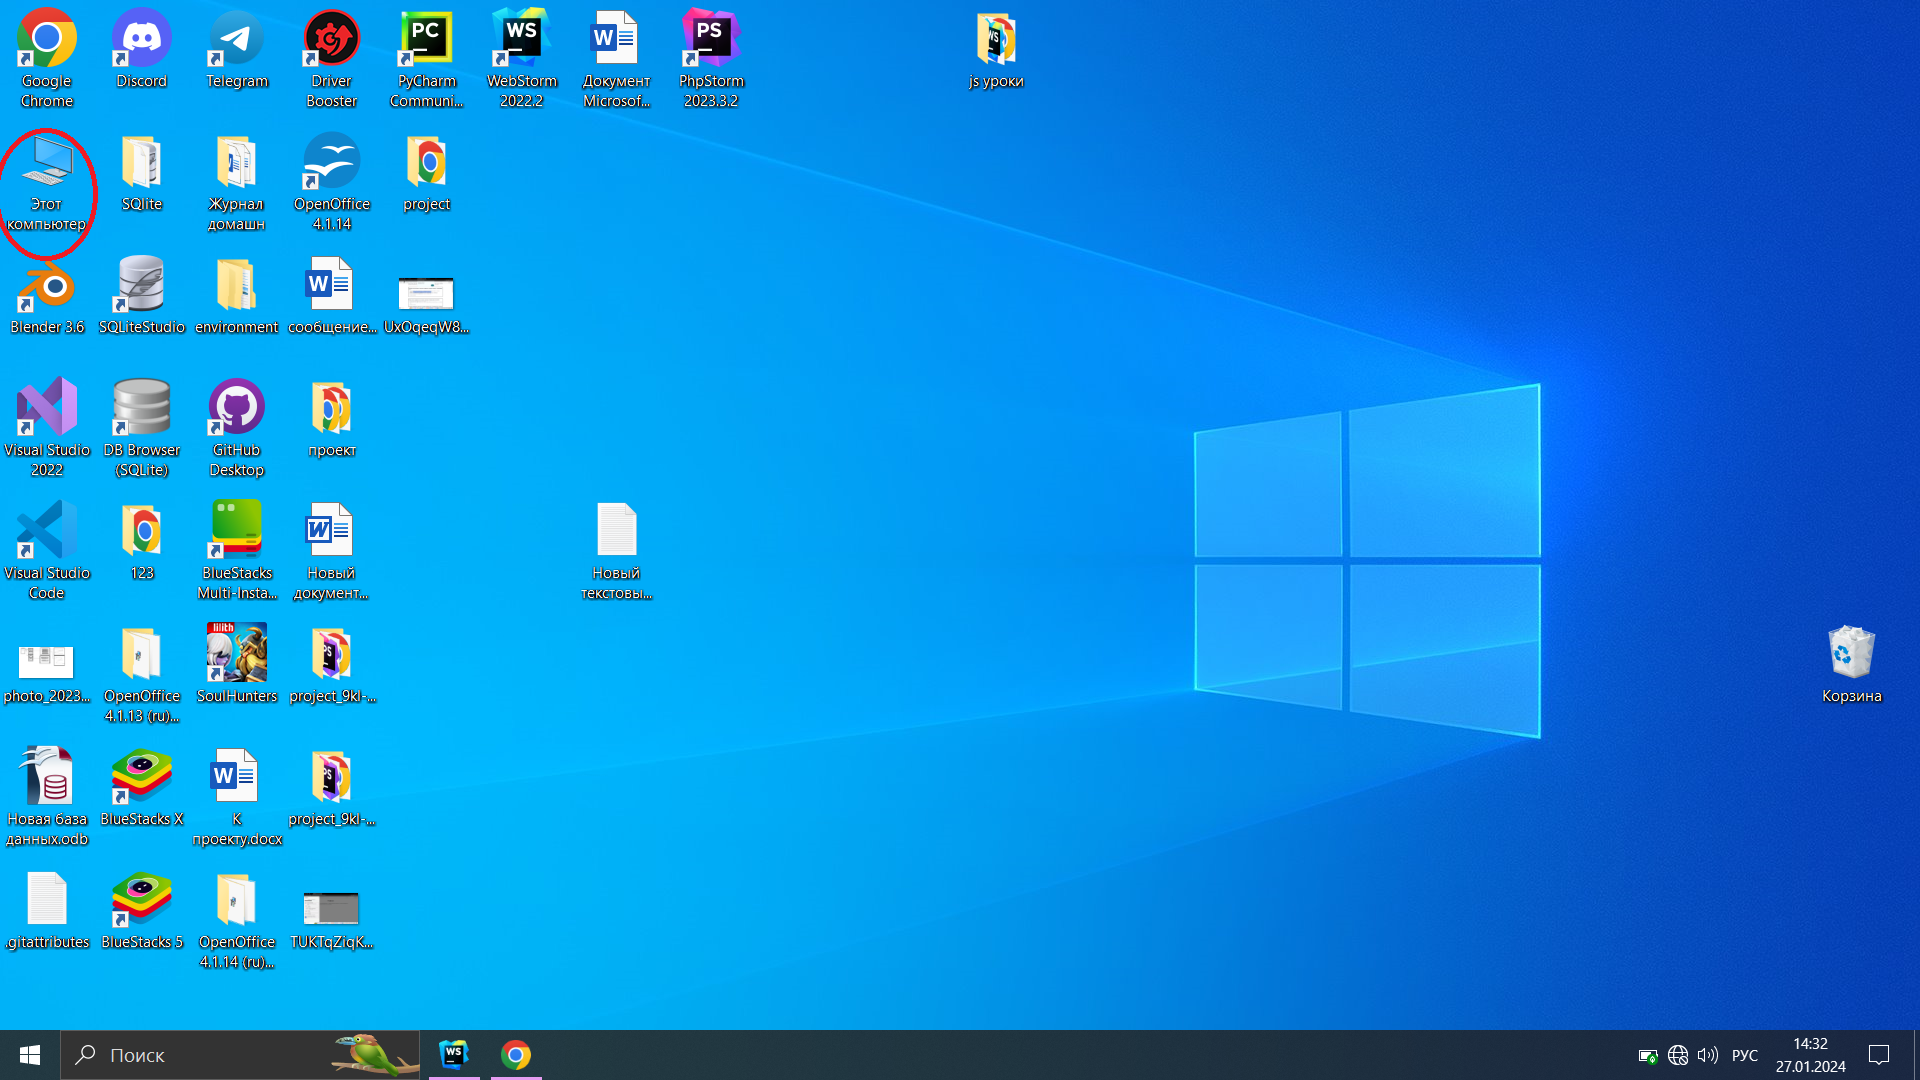Viewport: 1920px width, 1080px height.
Task: Select Новый текстовый document file
Action: click(x=617, y=551)
